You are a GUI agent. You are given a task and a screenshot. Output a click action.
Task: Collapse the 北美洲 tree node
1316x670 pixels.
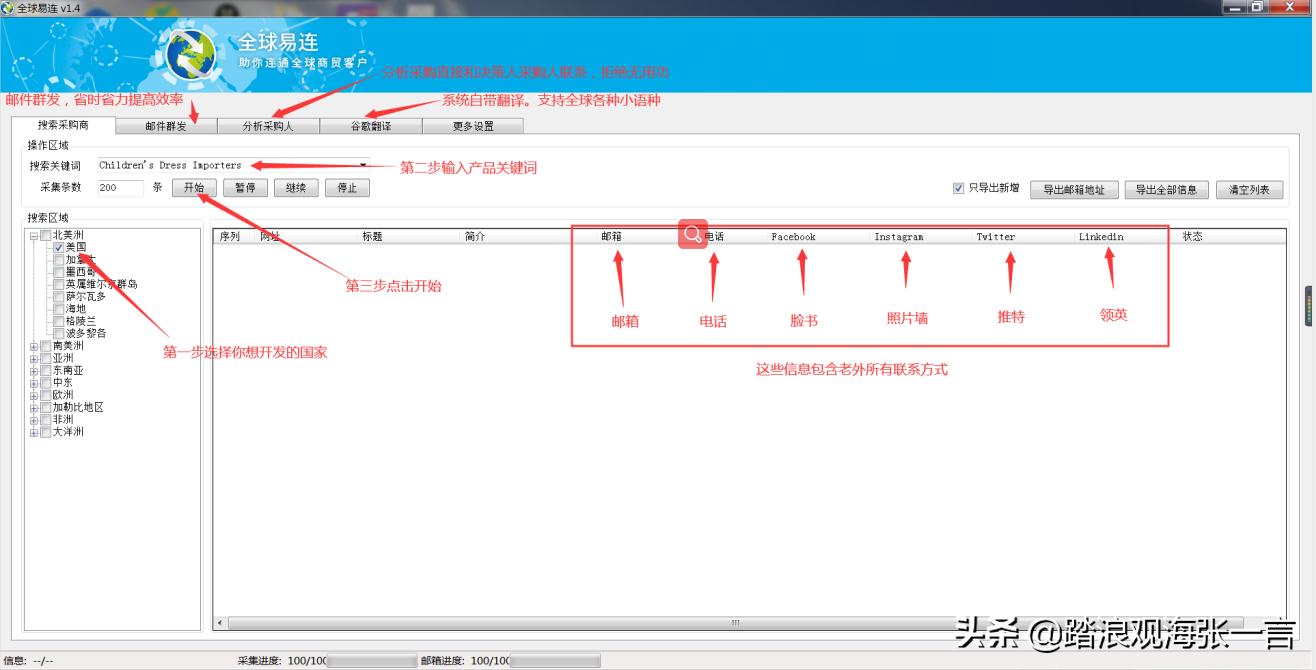pyautogui.click(x=32, y=235)
